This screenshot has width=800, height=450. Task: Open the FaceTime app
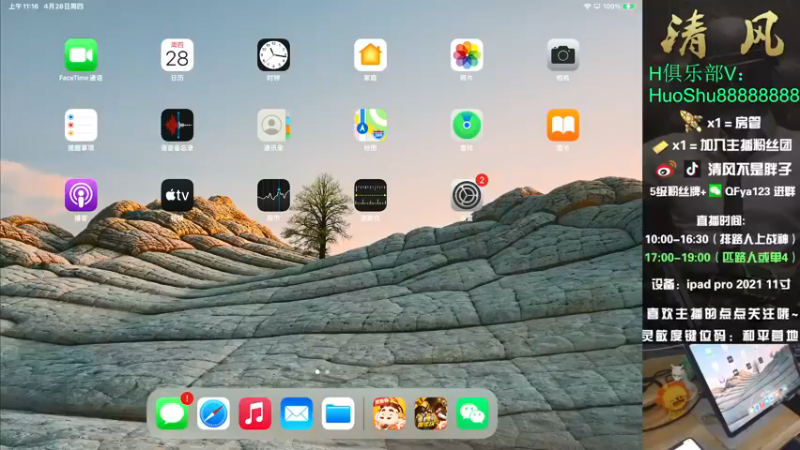pyautogui.click(x=81, y=55)
